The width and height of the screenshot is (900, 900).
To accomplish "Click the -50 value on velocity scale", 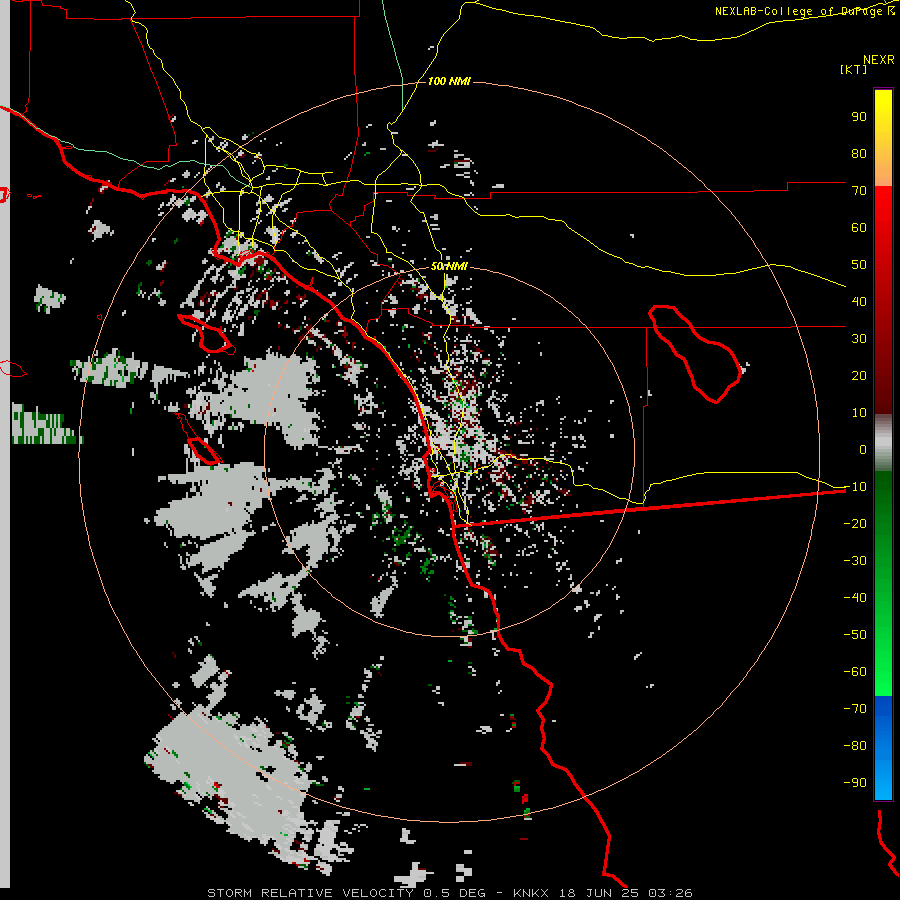I will tap(855, 635).
